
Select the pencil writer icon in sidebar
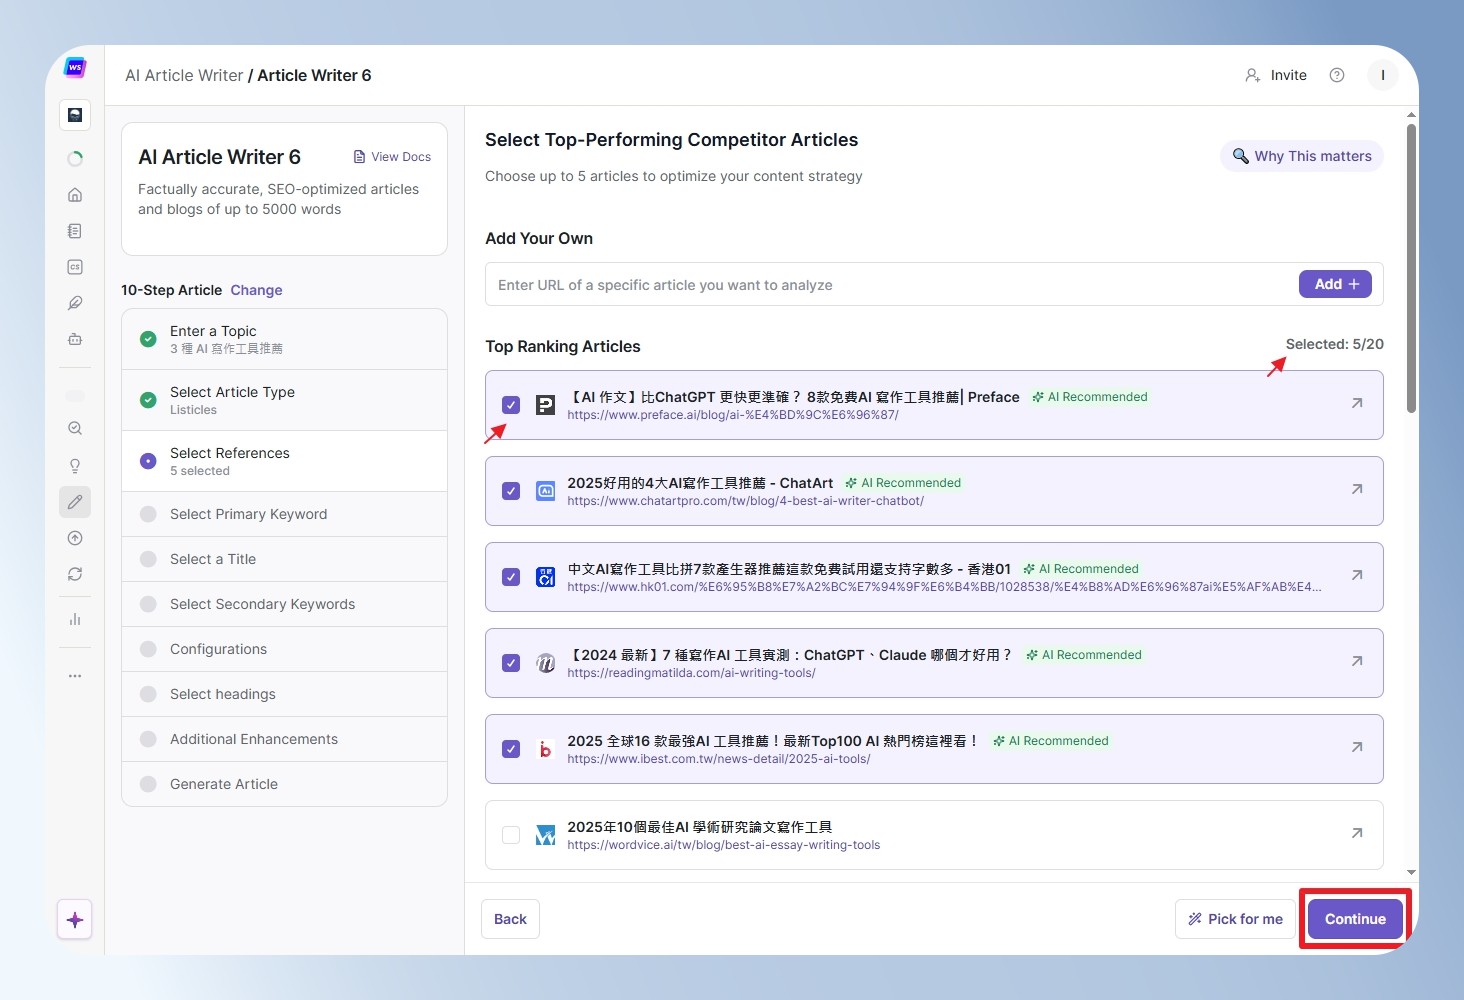[x=75, y=502]
